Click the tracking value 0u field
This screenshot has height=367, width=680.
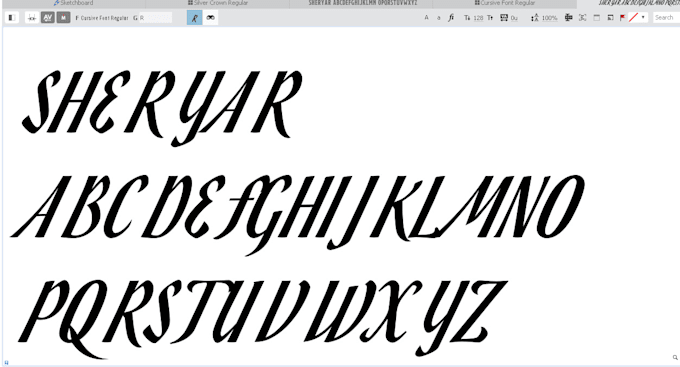[x=514, y=18]
